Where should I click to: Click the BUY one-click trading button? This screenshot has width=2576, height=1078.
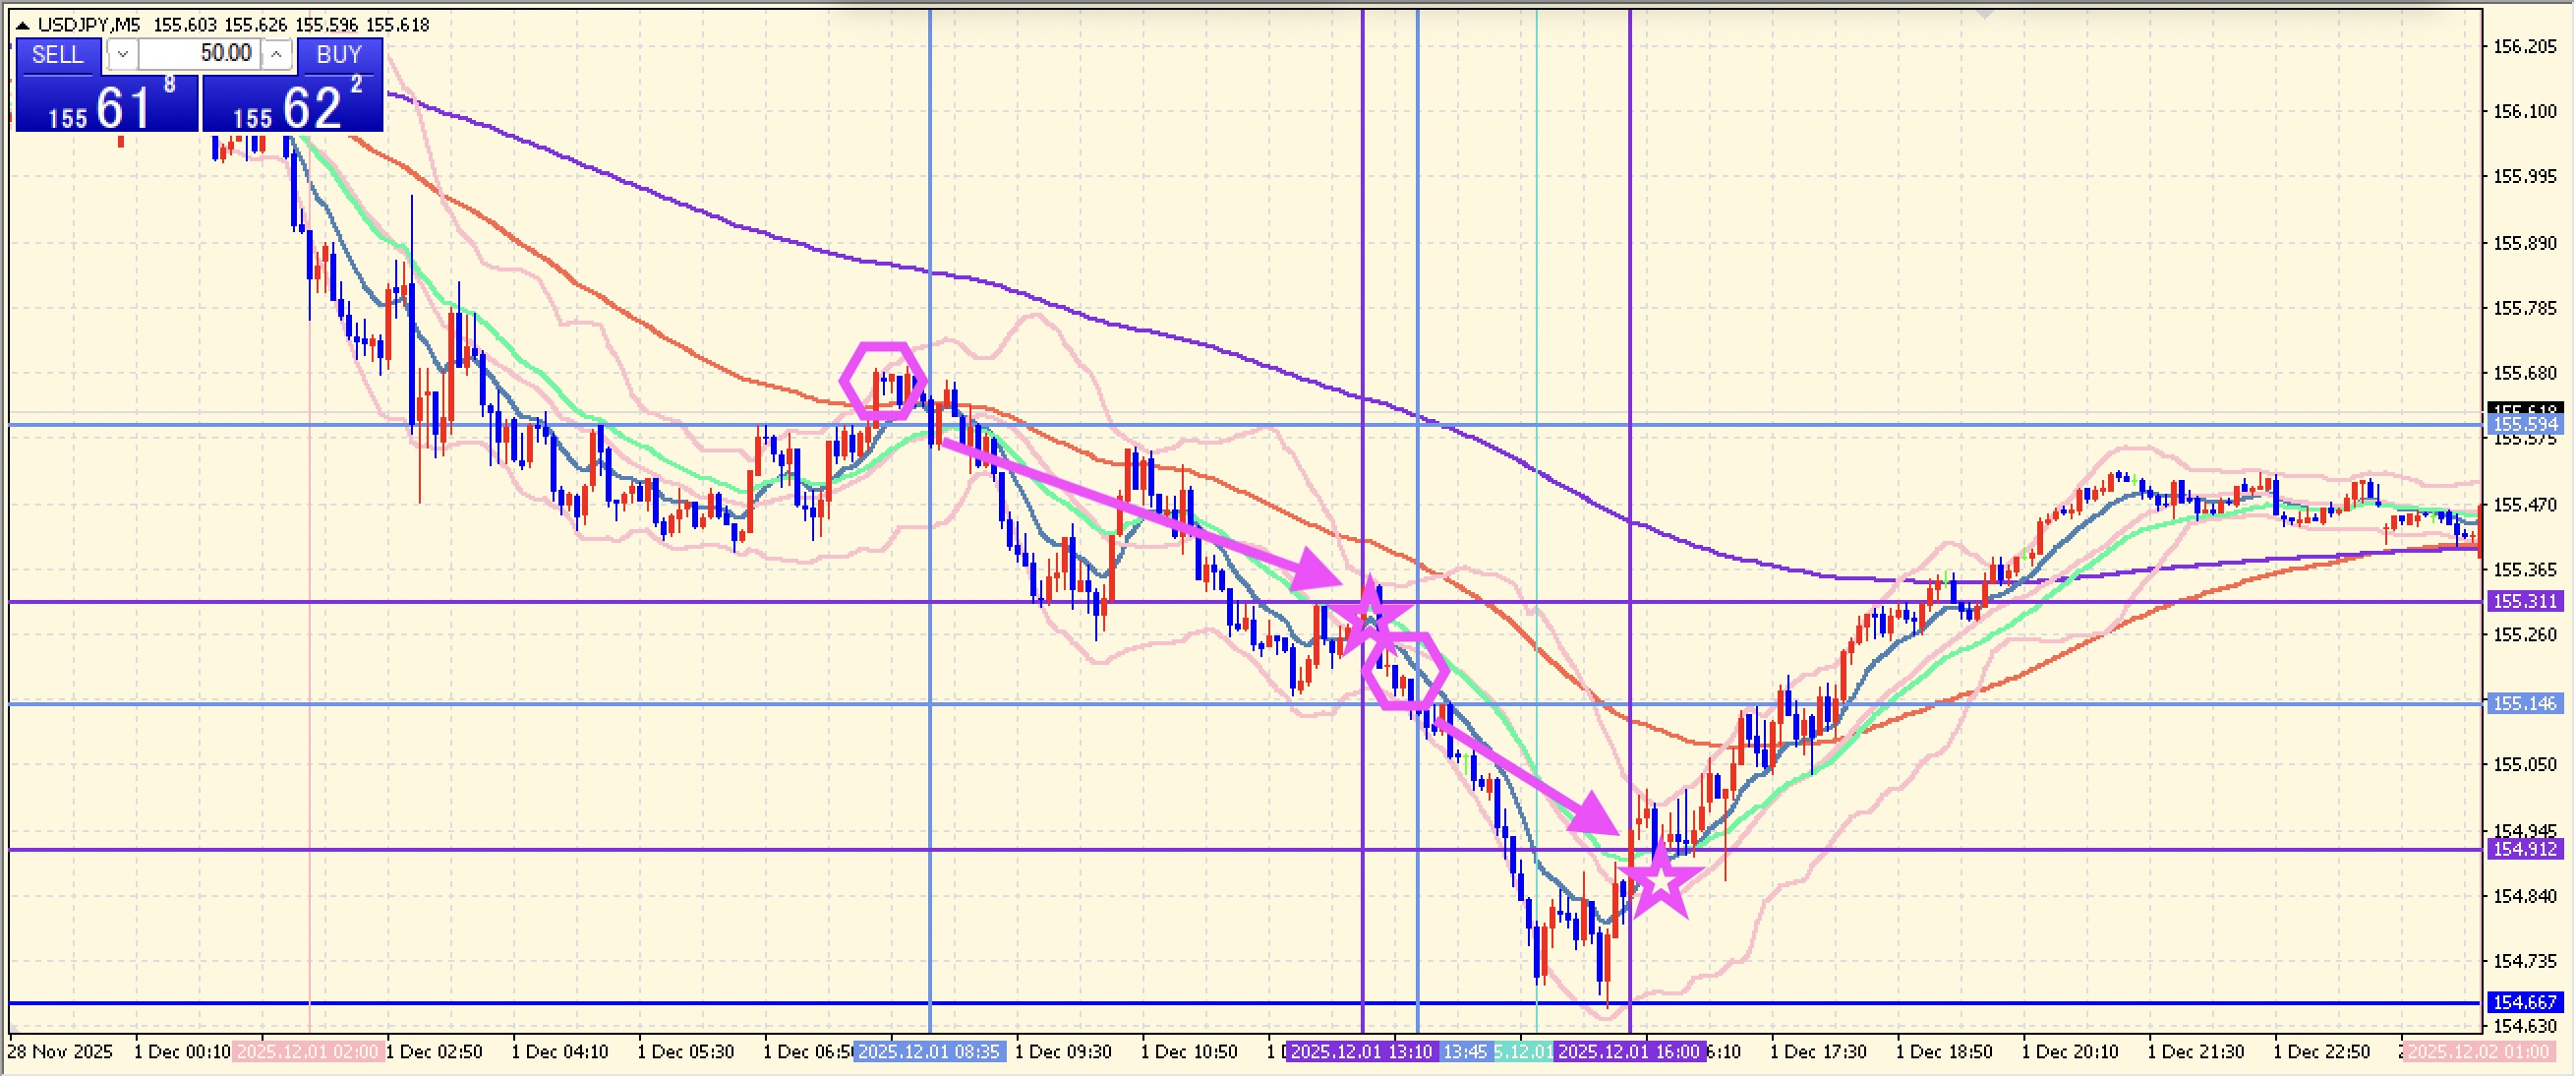coord(338,55)
